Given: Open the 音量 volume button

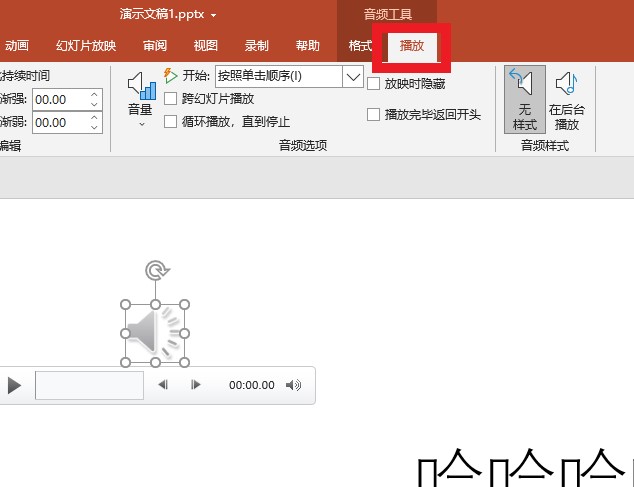Looking at the screenshot, I should [141, 98].
